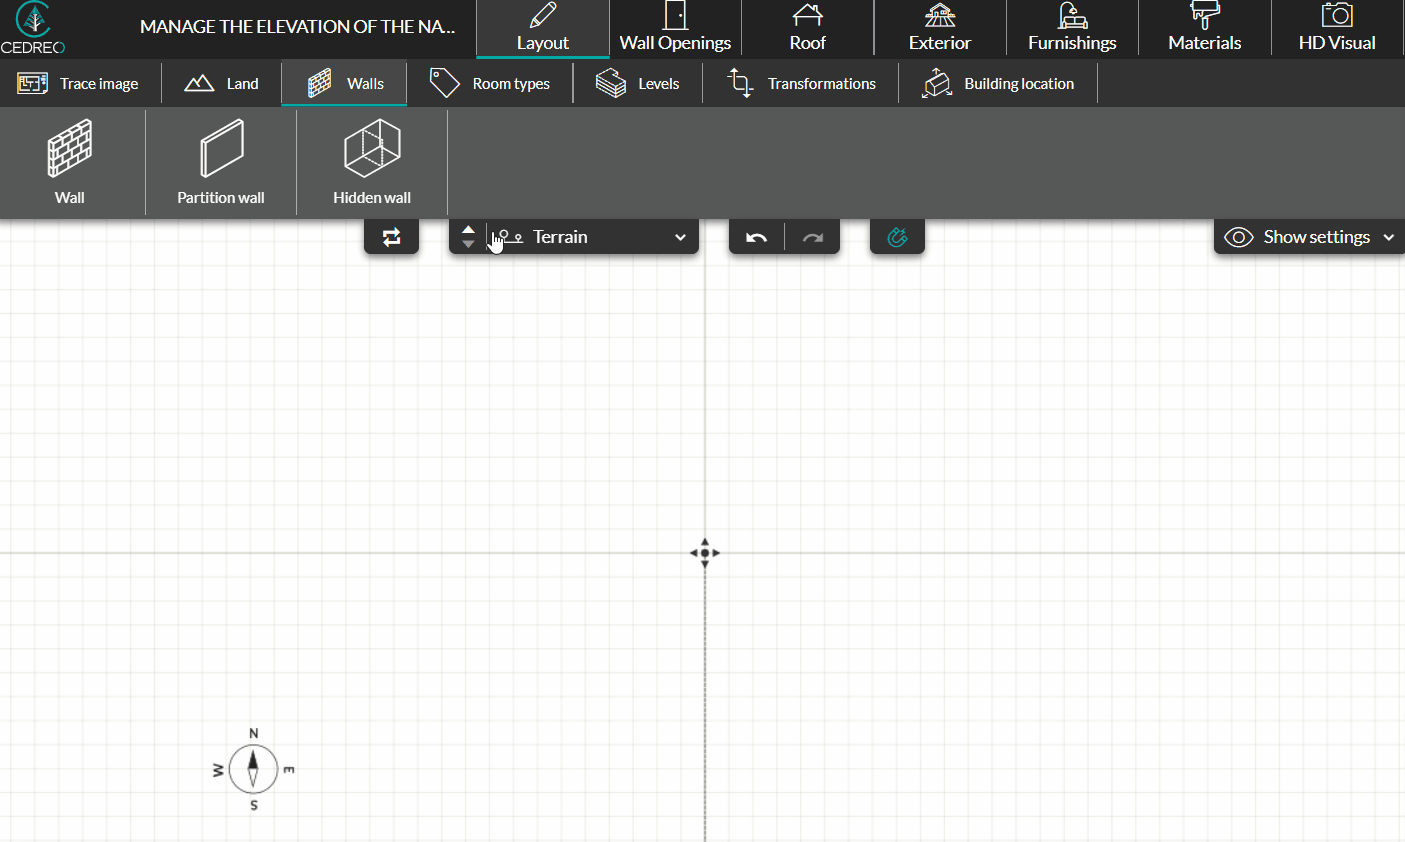
Task: Expand the Show settings dropdown chevron
Action: (x=1389, y=237)
